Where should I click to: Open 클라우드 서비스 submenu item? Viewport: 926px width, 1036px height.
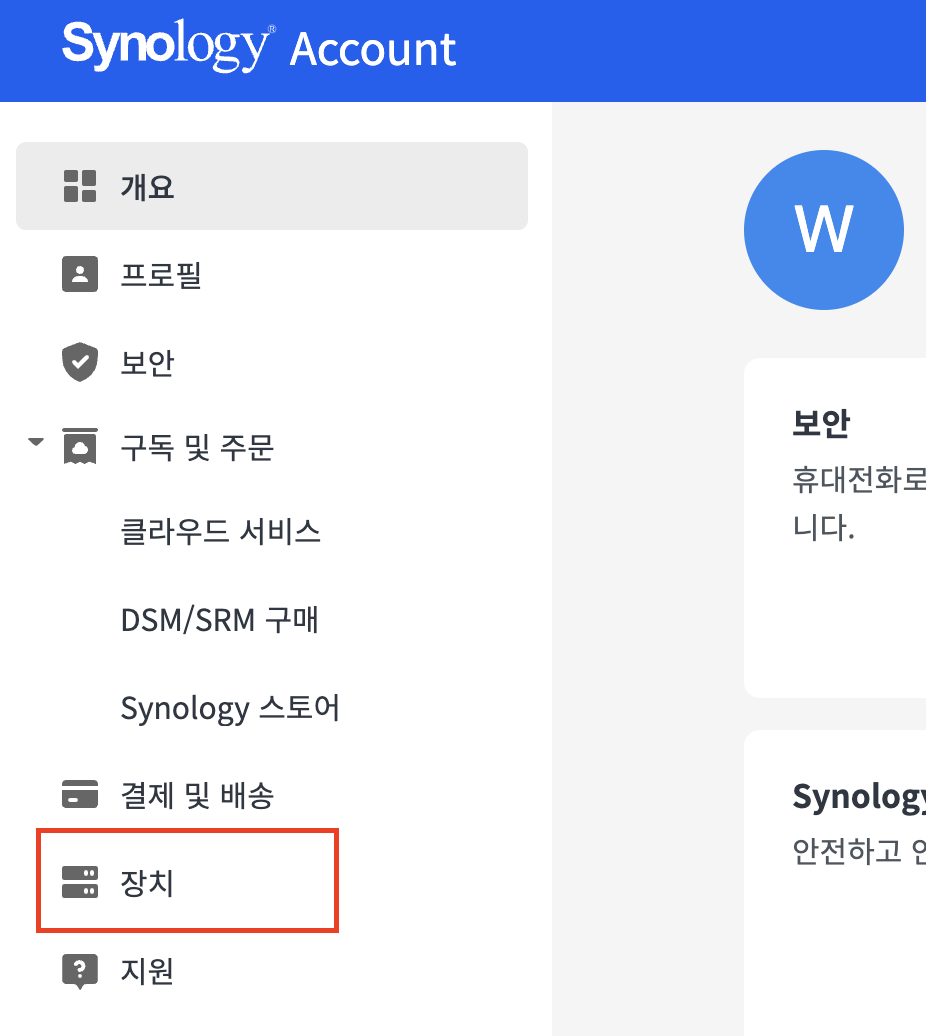221,532
